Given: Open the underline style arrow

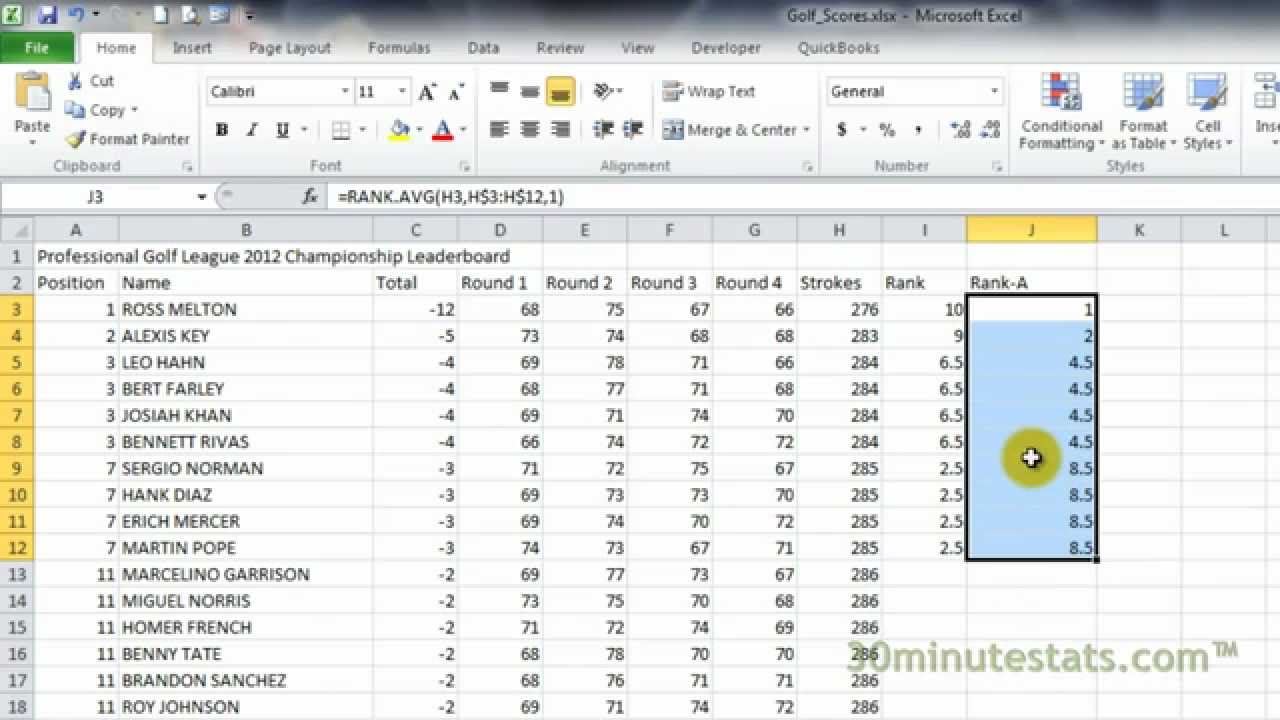Looking at the screenshot, I should click(302, 130).
